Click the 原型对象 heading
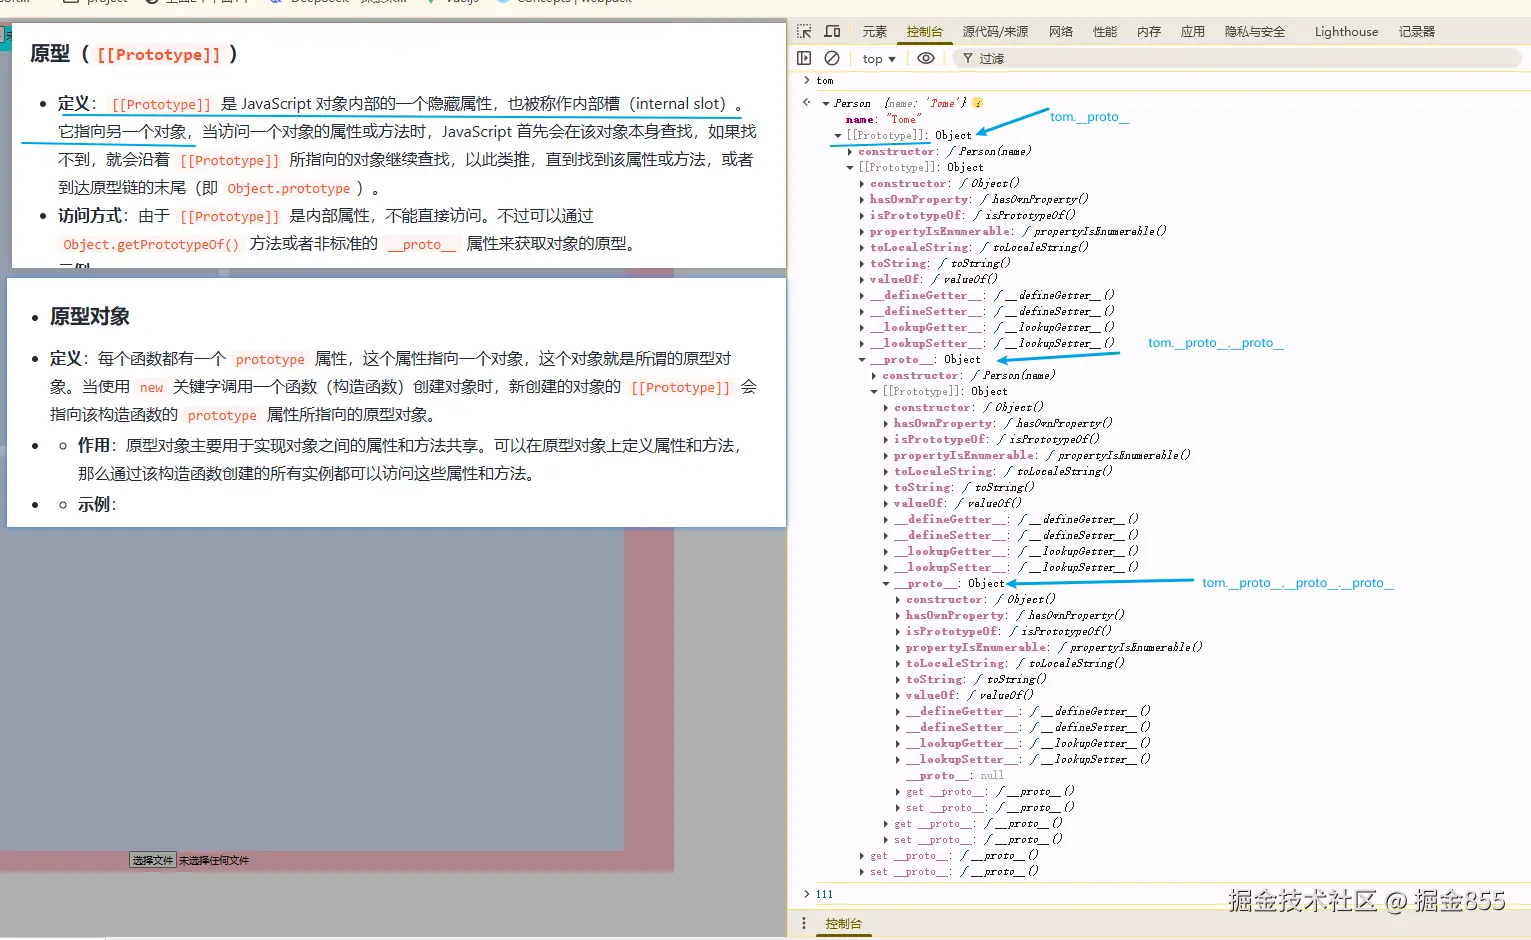 tap(90, 316)
